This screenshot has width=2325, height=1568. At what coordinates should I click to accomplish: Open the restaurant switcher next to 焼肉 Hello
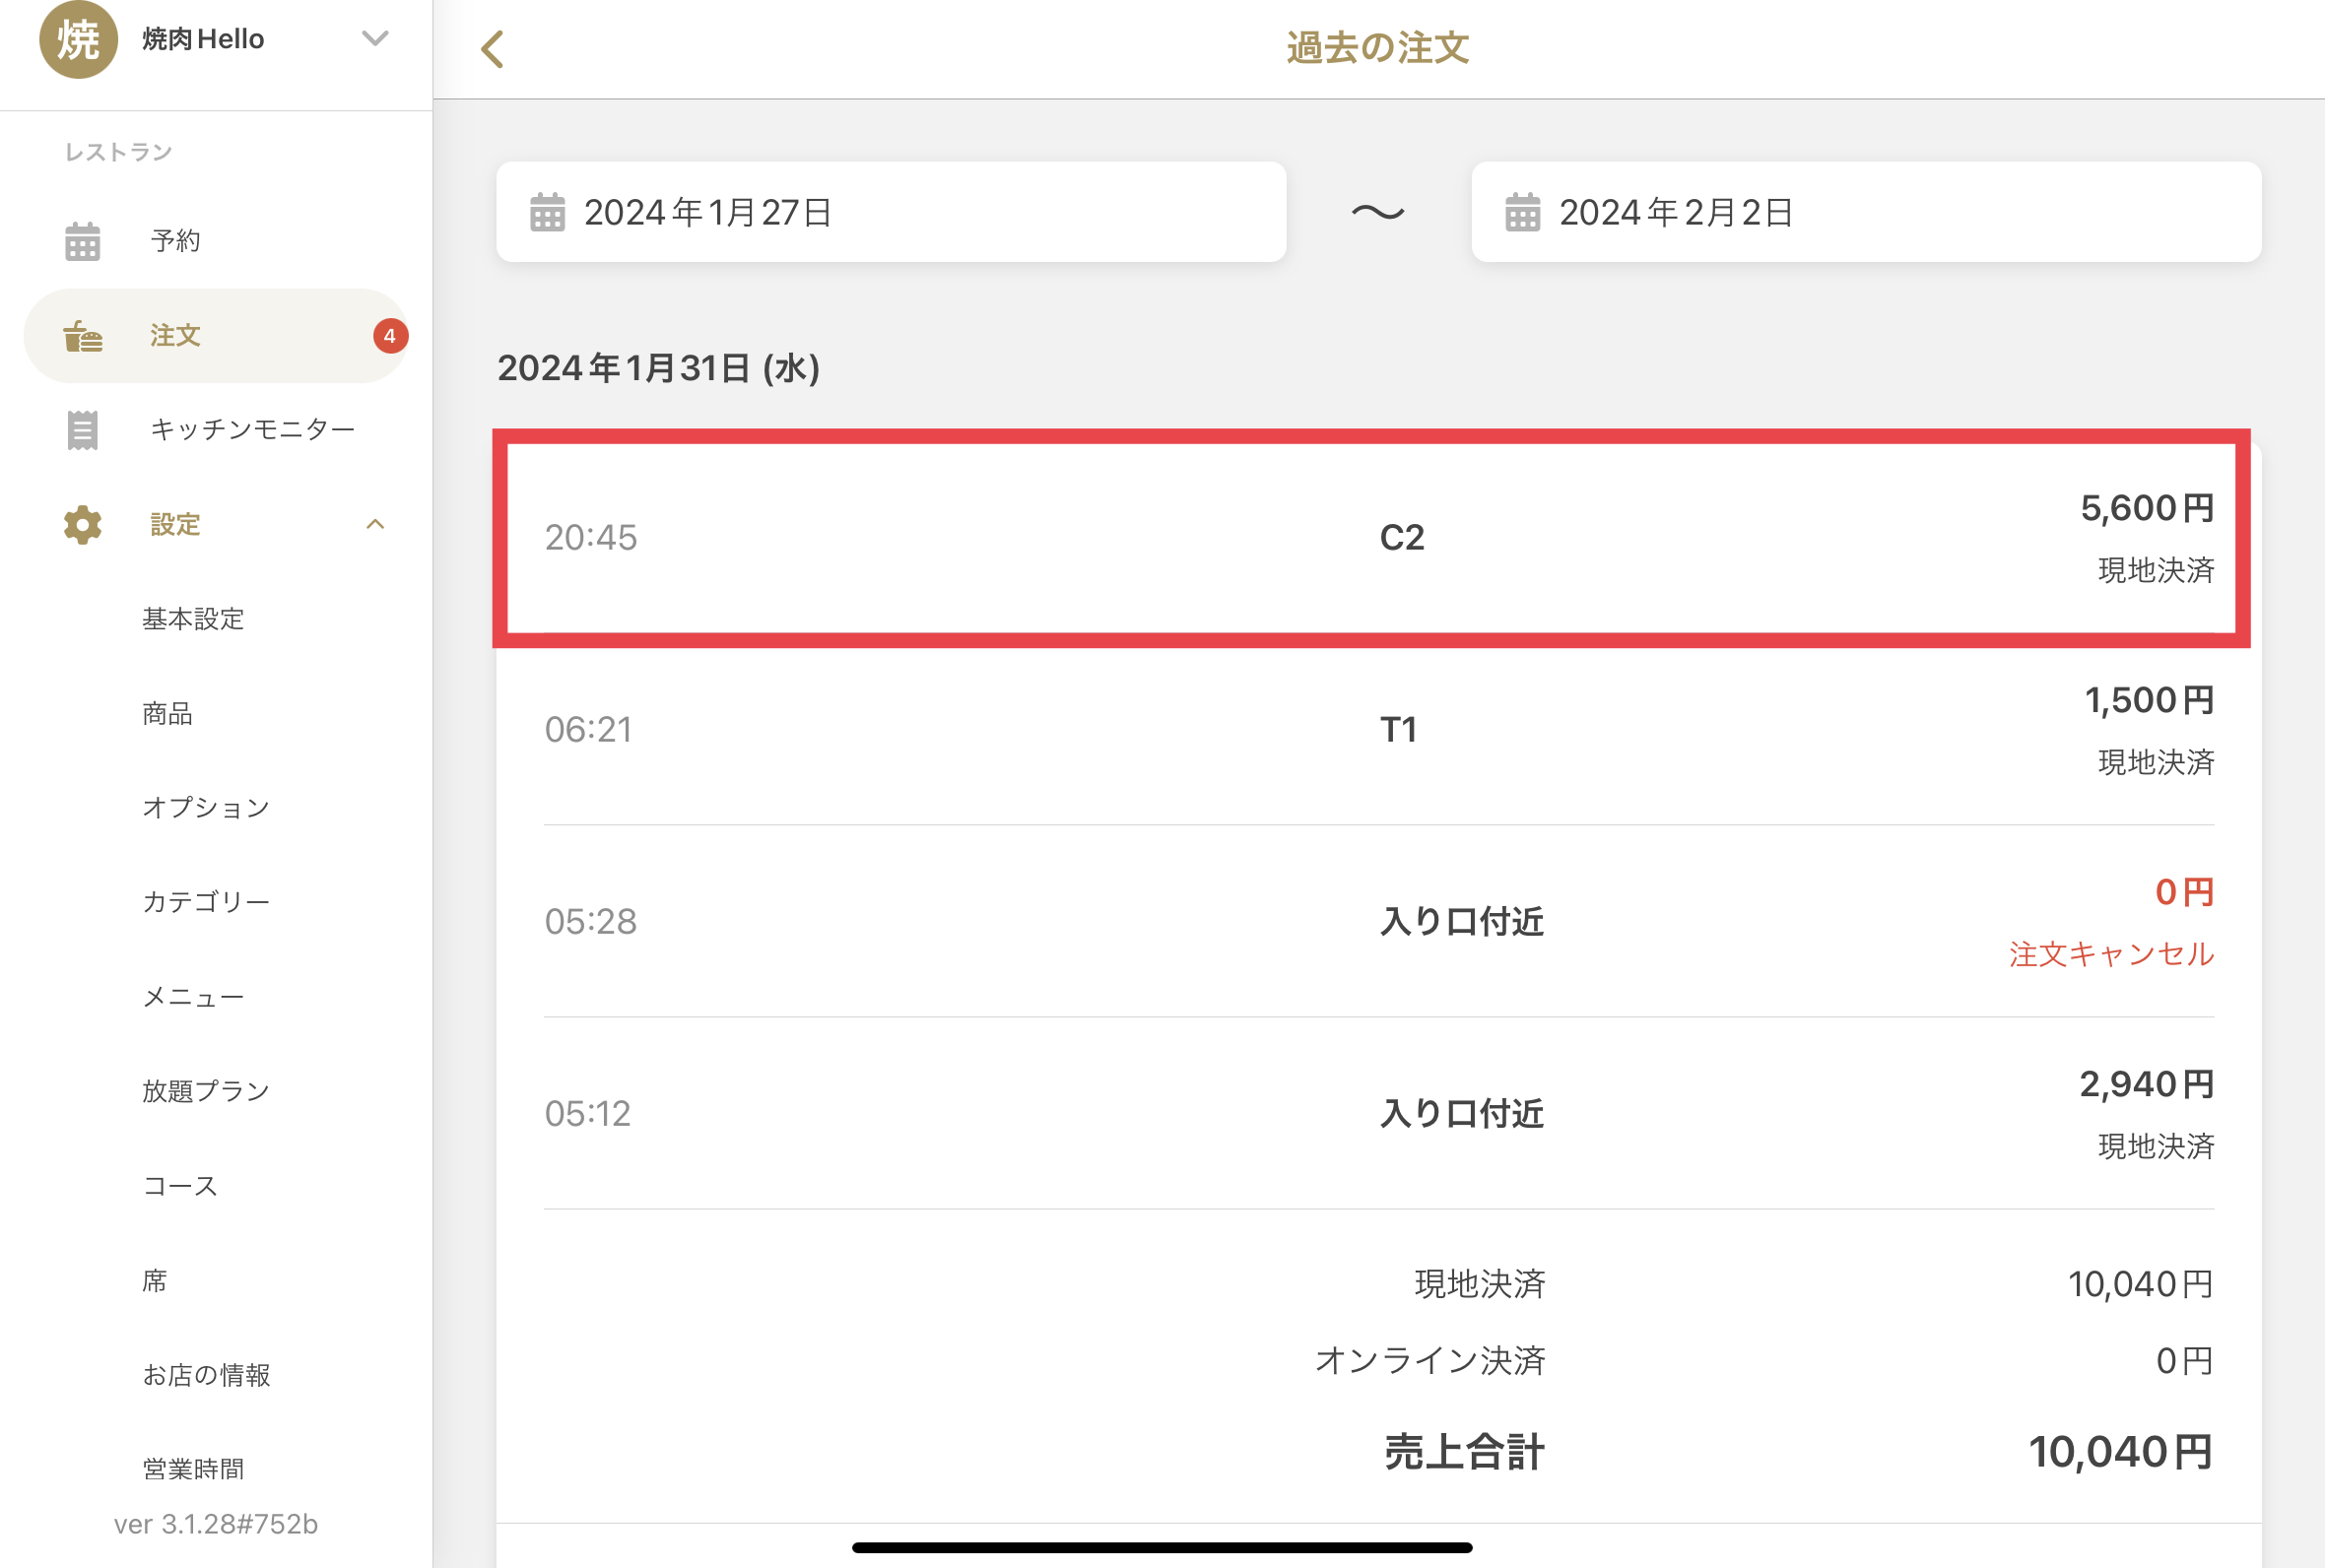click(x=375, y=38)
